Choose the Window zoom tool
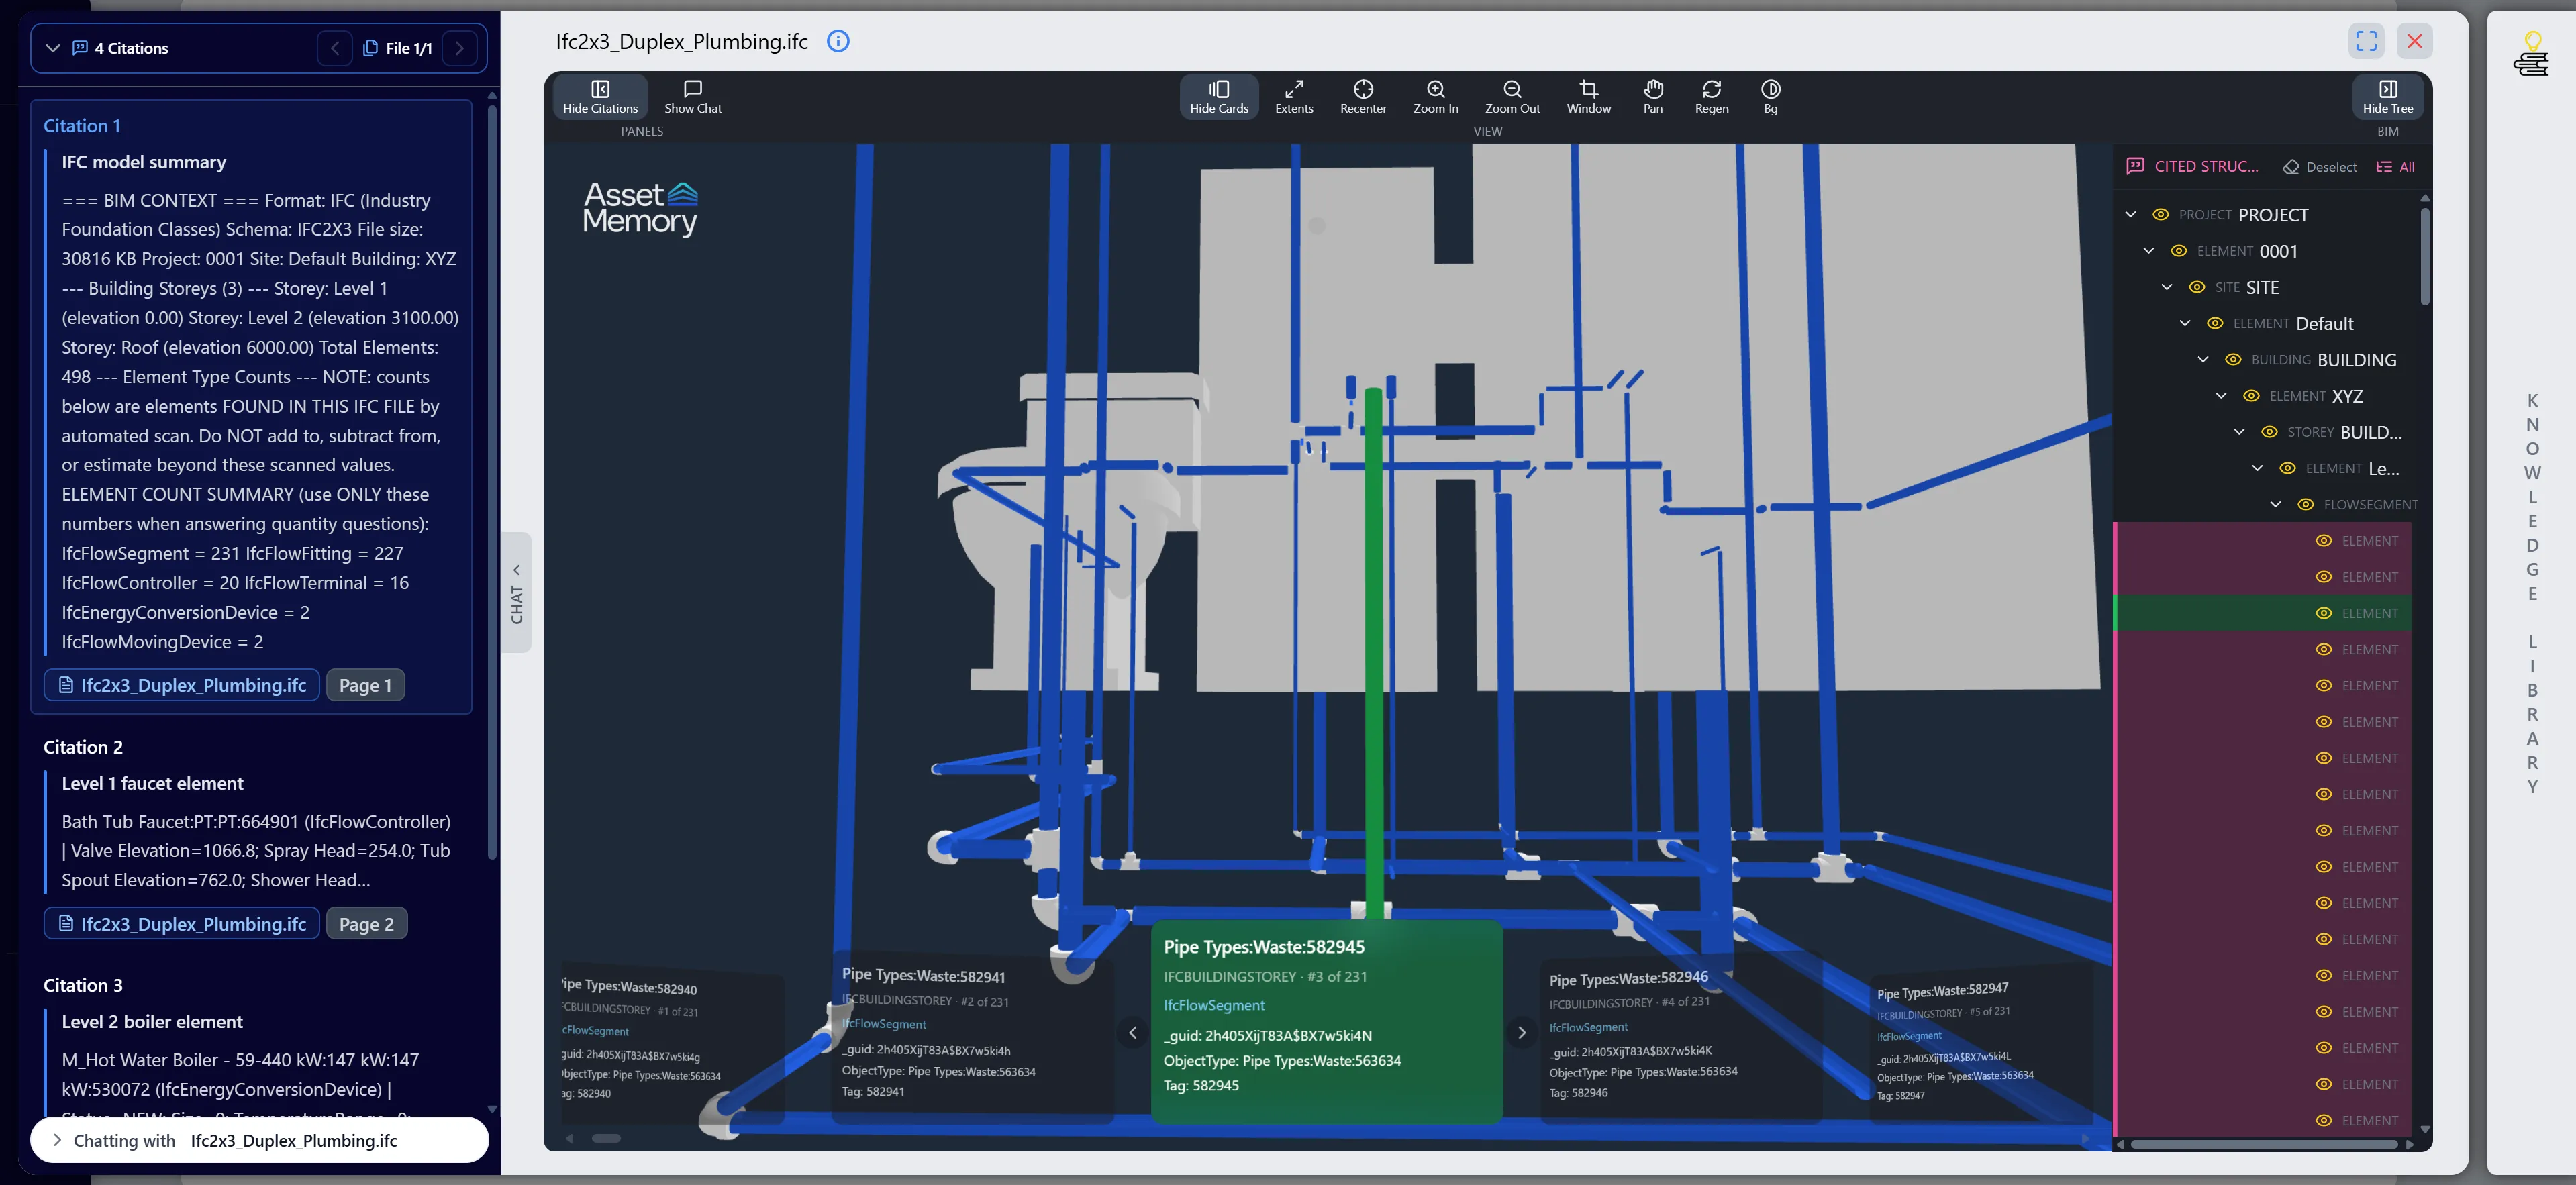Screen dimensions: 2576x1185 (x=1588, y=96)
